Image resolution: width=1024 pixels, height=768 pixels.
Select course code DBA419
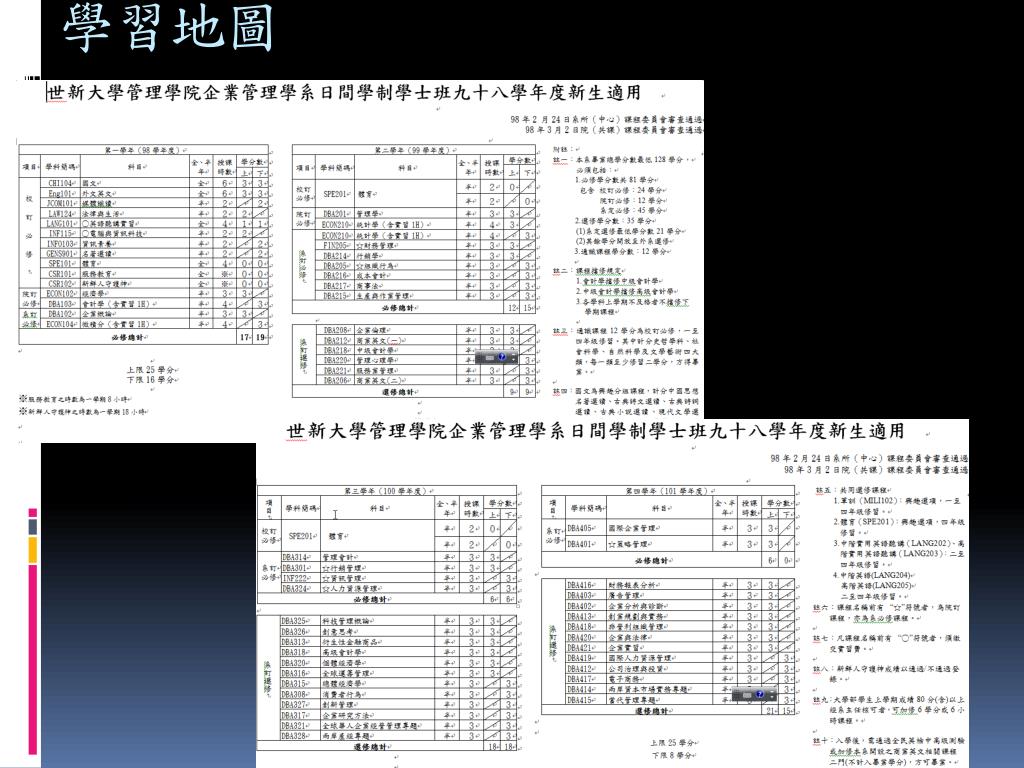pos(580,658)
